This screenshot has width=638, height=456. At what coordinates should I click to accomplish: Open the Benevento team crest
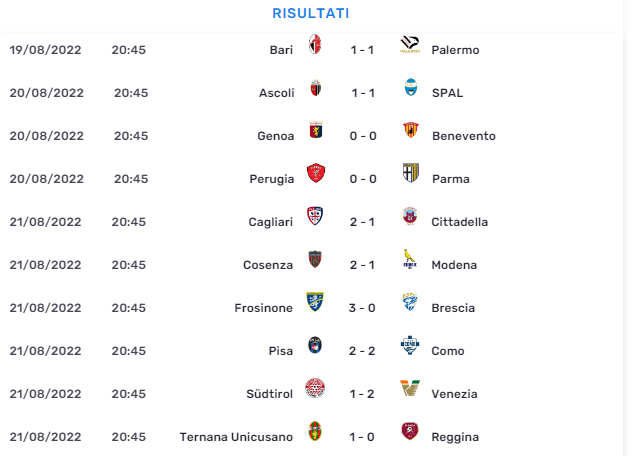pos(411,130)
